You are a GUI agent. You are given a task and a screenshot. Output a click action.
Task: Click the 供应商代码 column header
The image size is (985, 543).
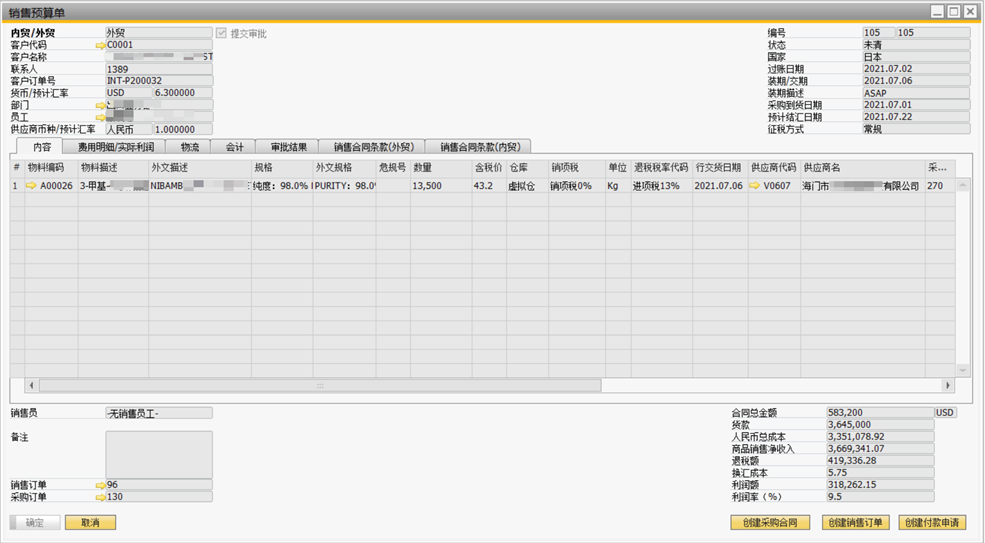coord(774,168)
